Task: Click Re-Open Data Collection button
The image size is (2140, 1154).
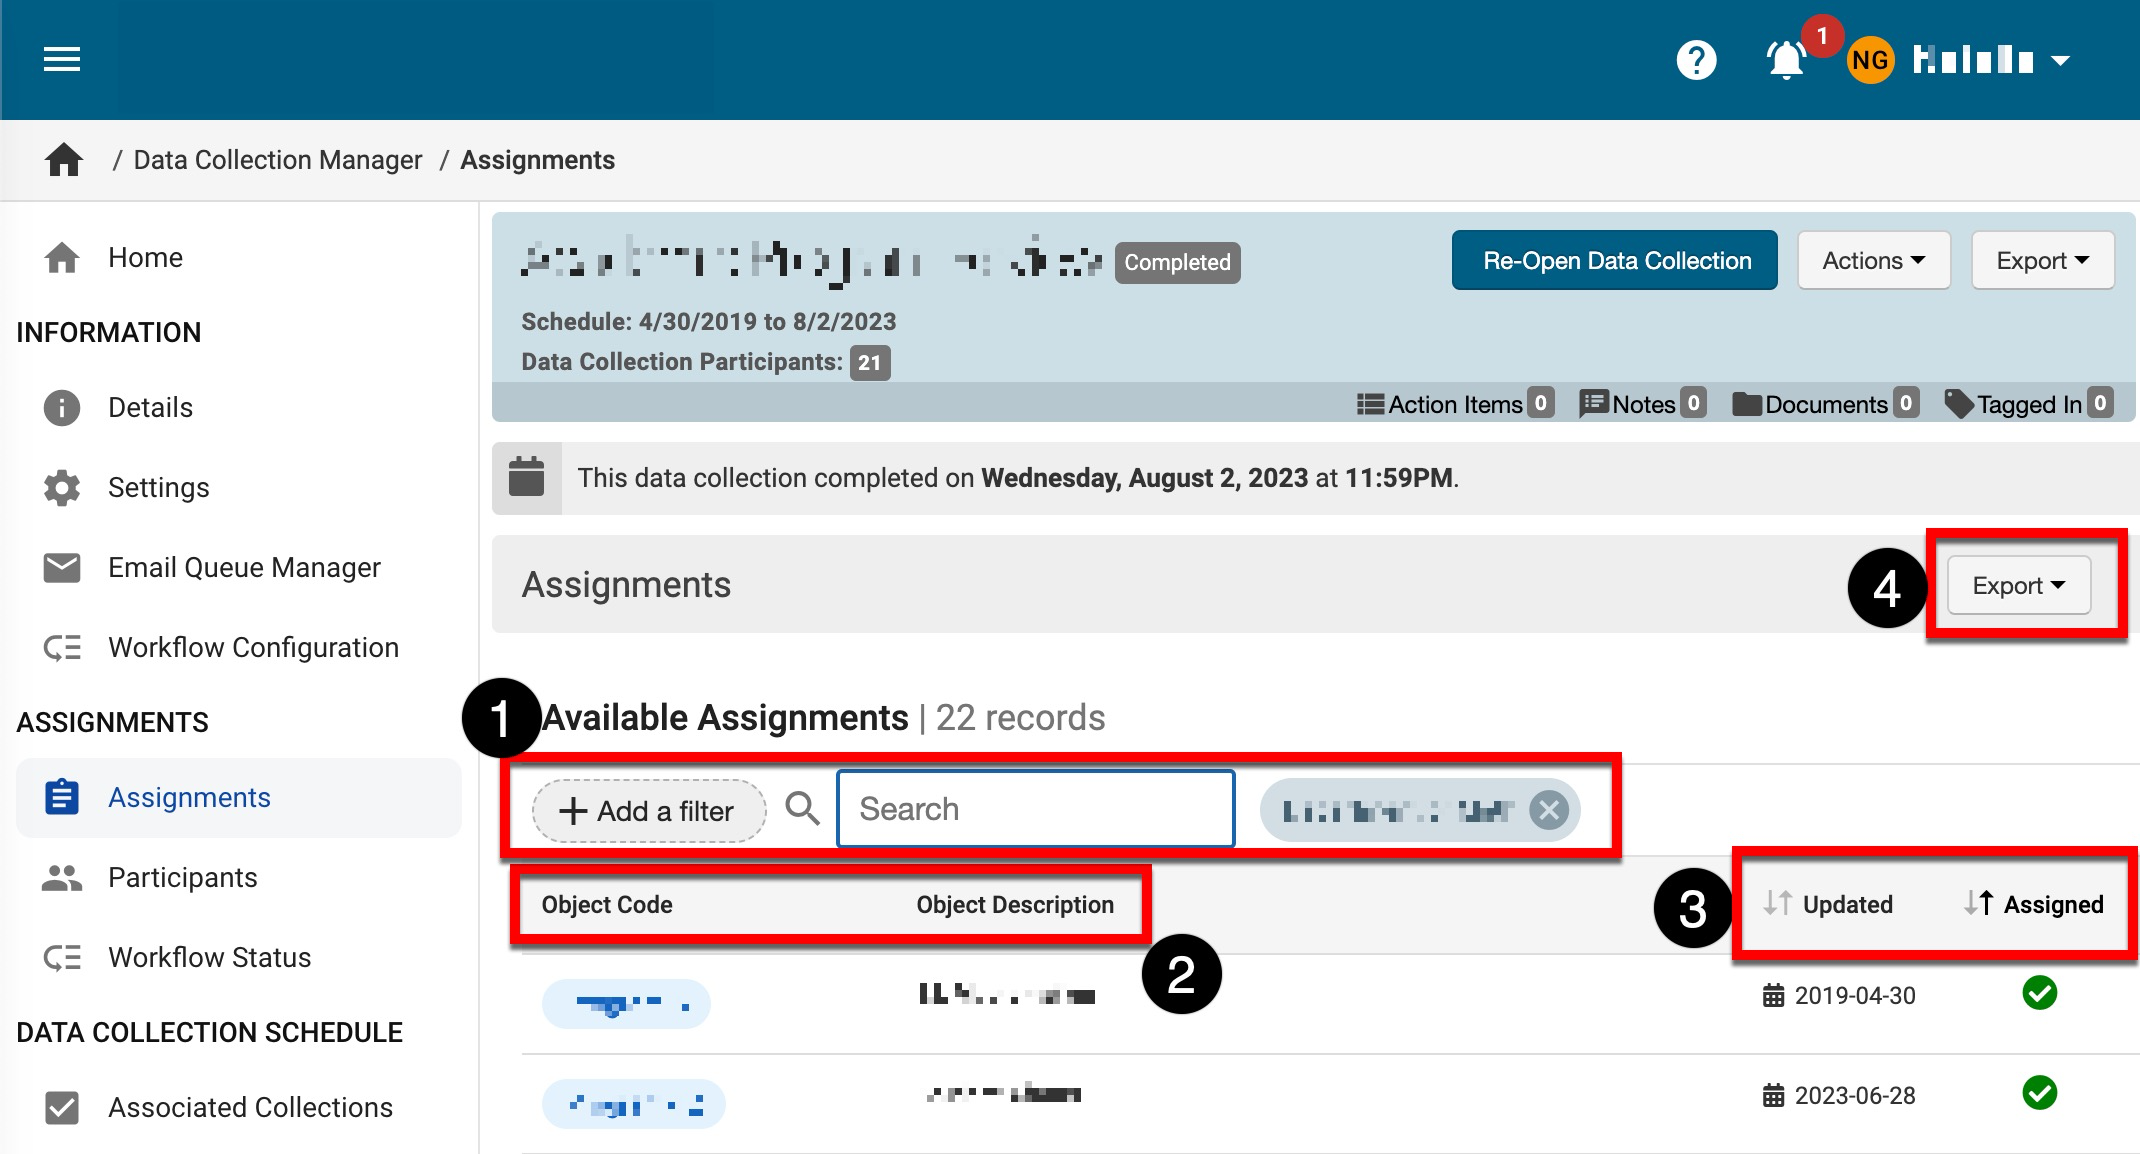Action: pyautogui.click(x=1615, y=261)
